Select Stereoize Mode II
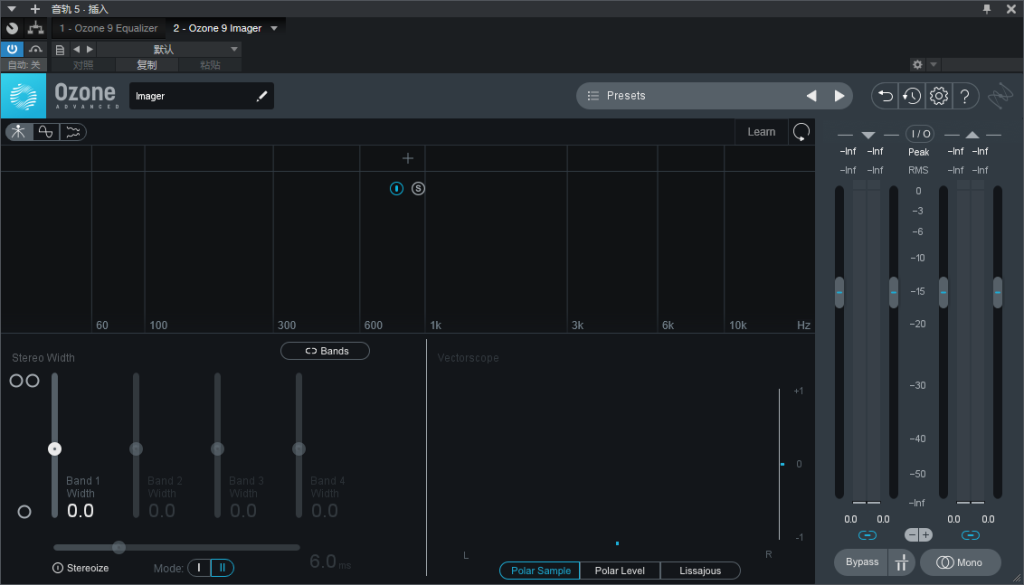The height and width of the screenshot is (585, 1024). (x=222, y=568)
